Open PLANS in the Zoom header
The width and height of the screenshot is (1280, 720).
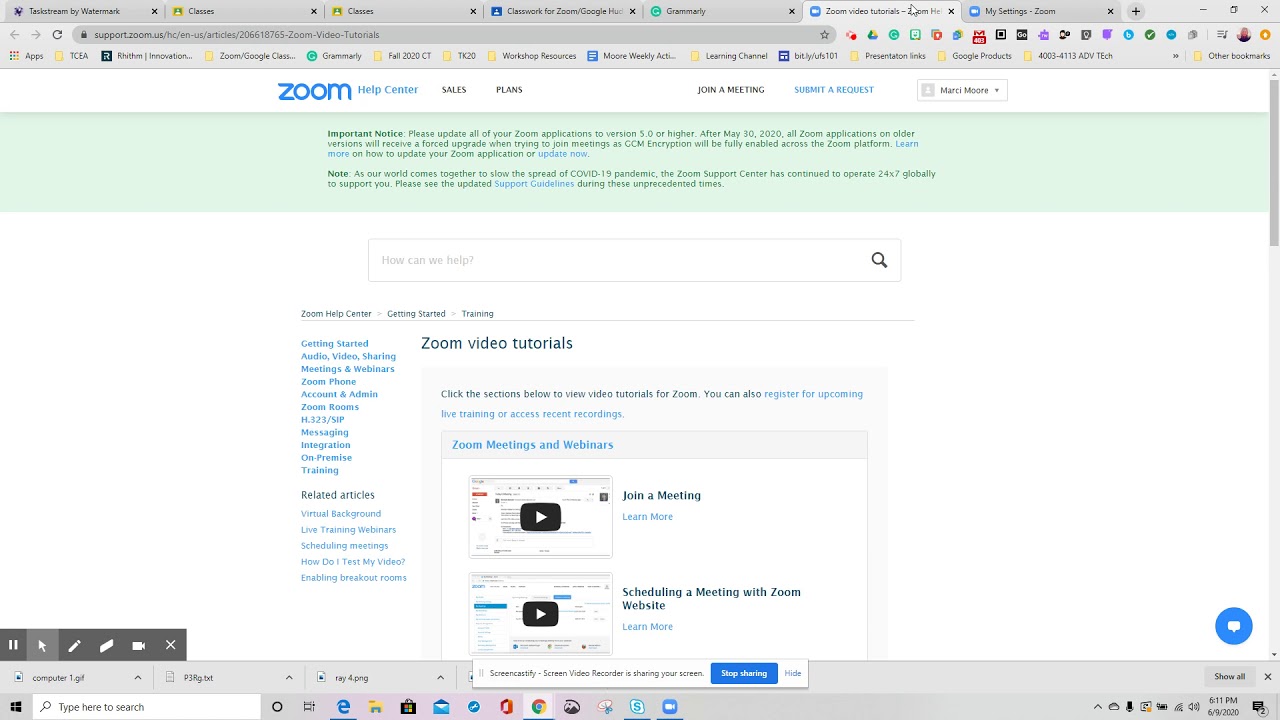tap(509, 90)
